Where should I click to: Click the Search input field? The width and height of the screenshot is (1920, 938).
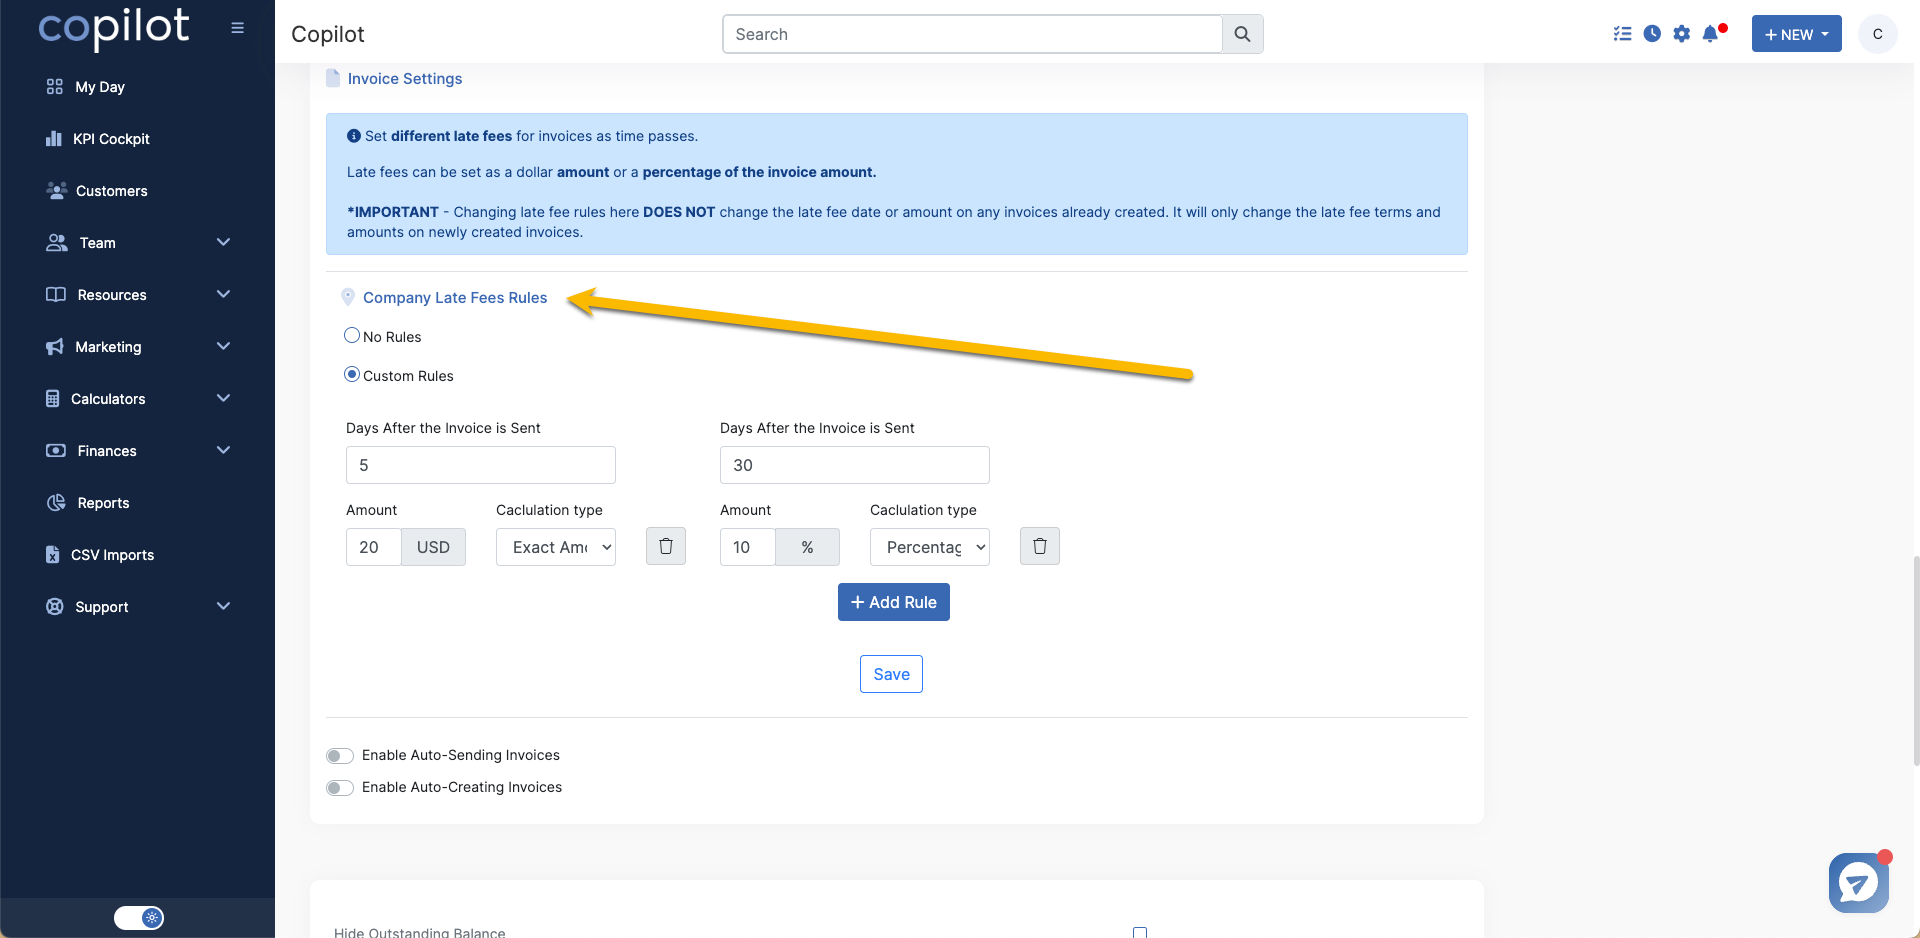pos(972,34)
